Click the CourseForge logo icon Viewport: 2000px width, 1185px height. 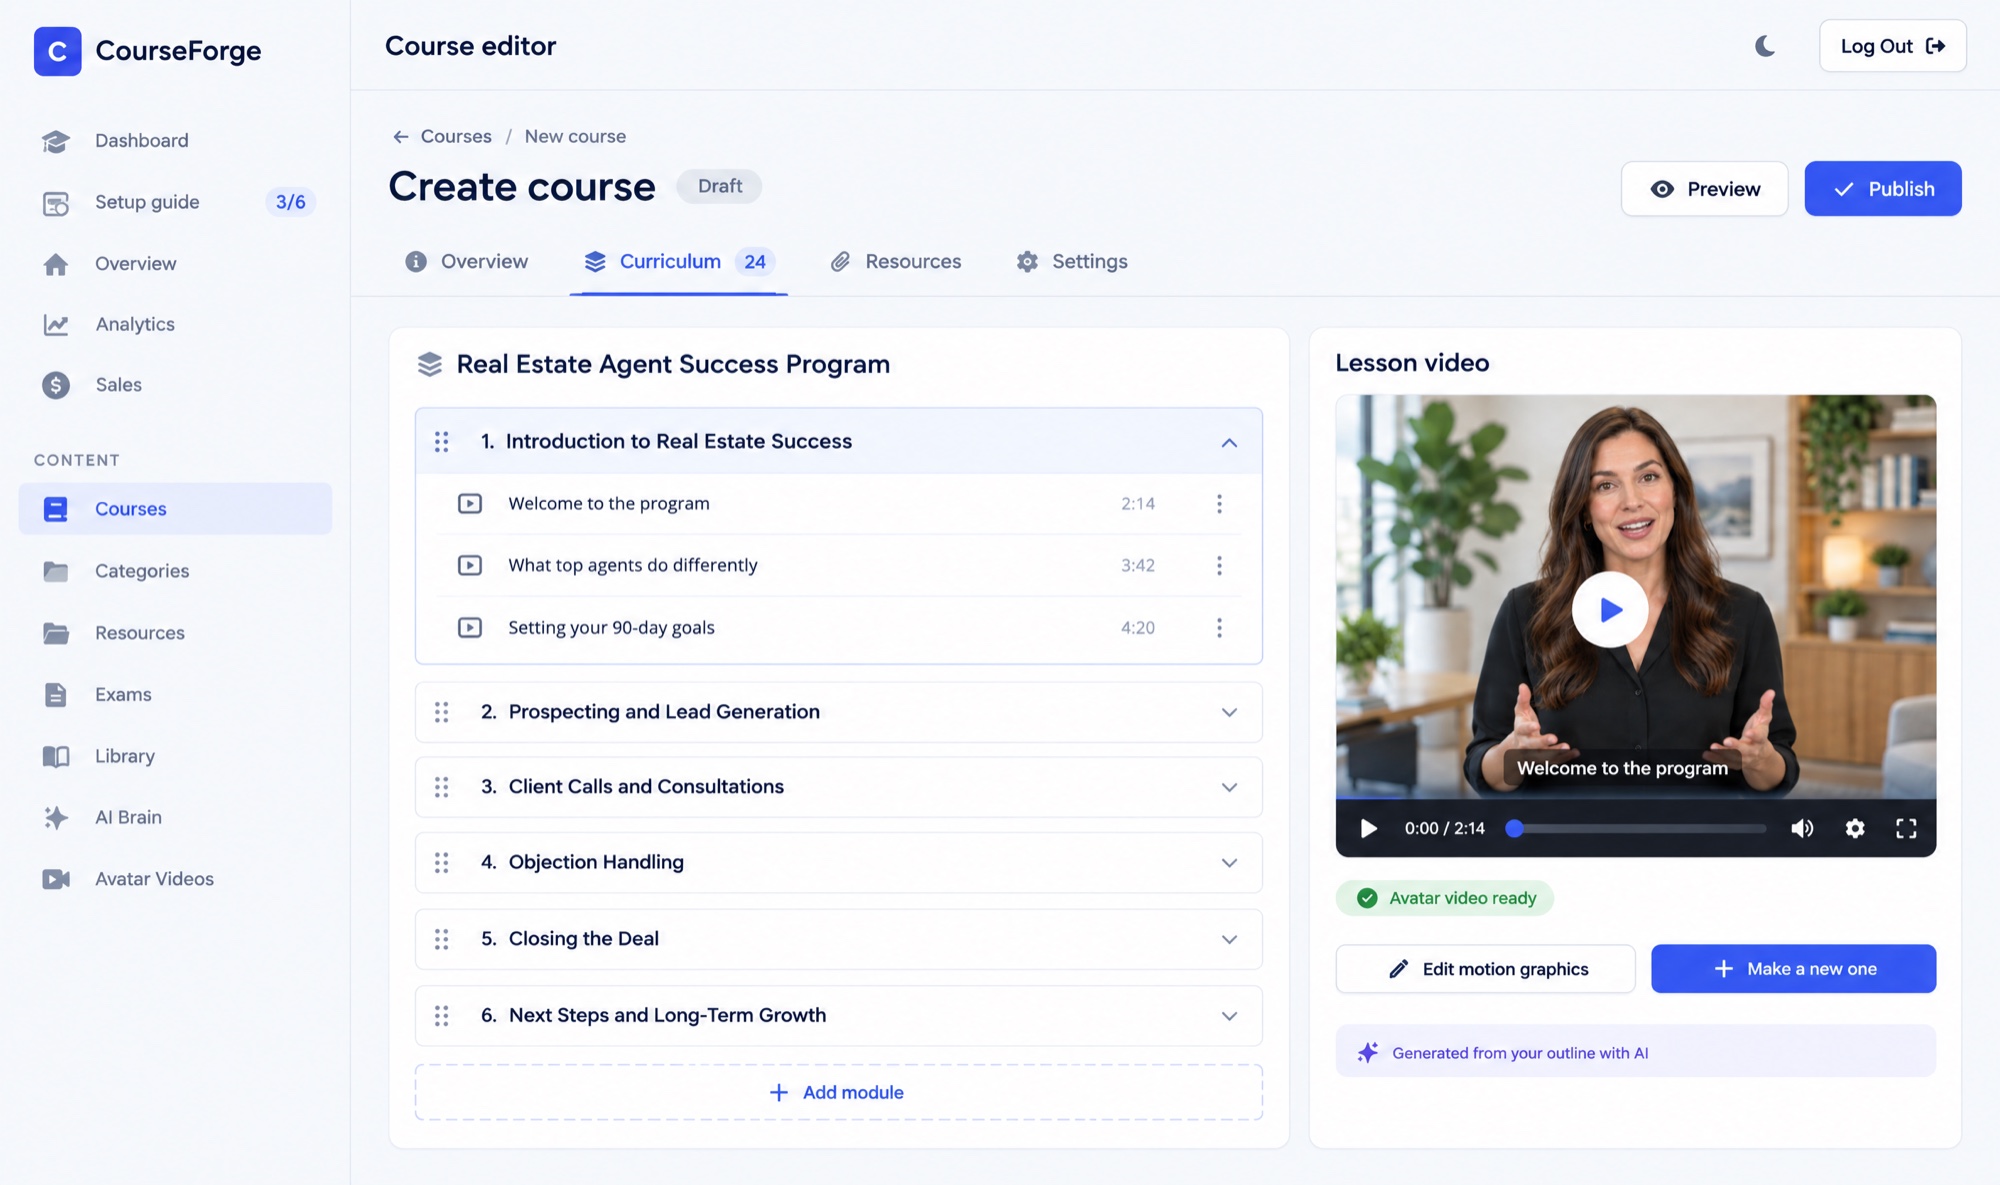(57, 51)
